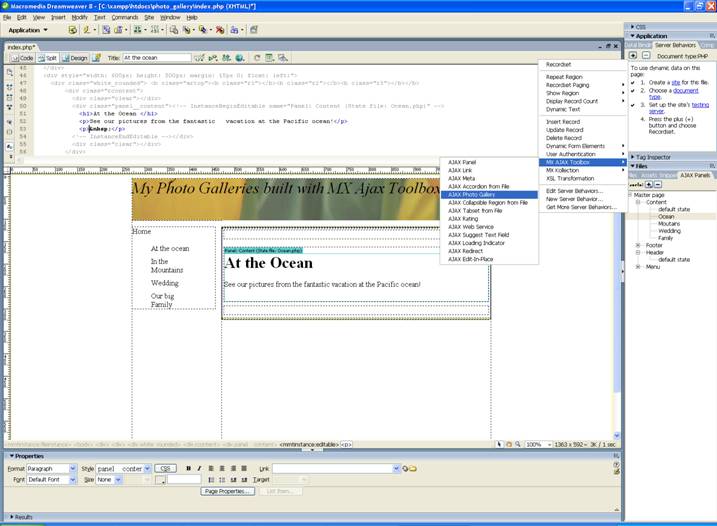This screenshot has height=526, width=717.
Task: Open Preview in Browser globe icon
Action: pos(240,58)
